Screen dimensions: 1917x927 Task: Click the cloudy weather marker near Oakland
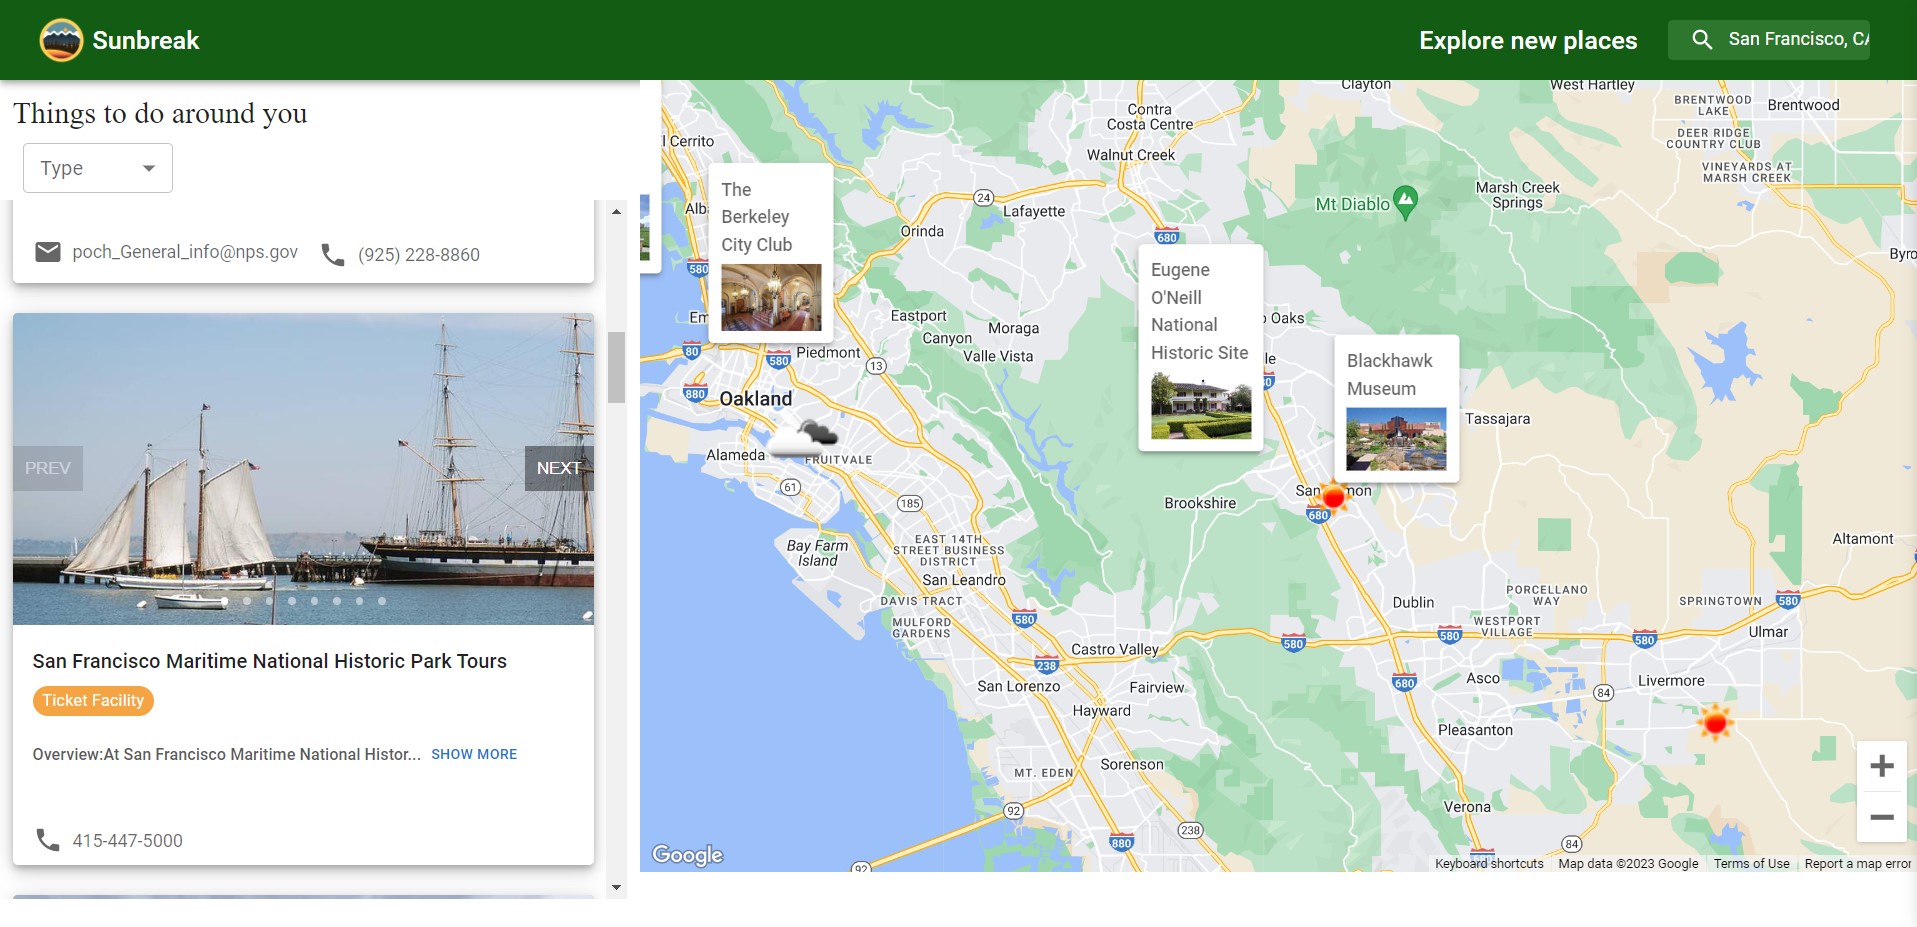(805, 437)
